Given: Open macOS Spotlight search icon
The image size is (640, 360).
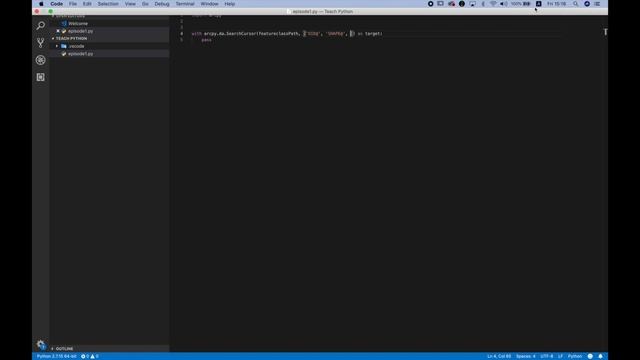Looking at the screenshot, I should (576, 4).
